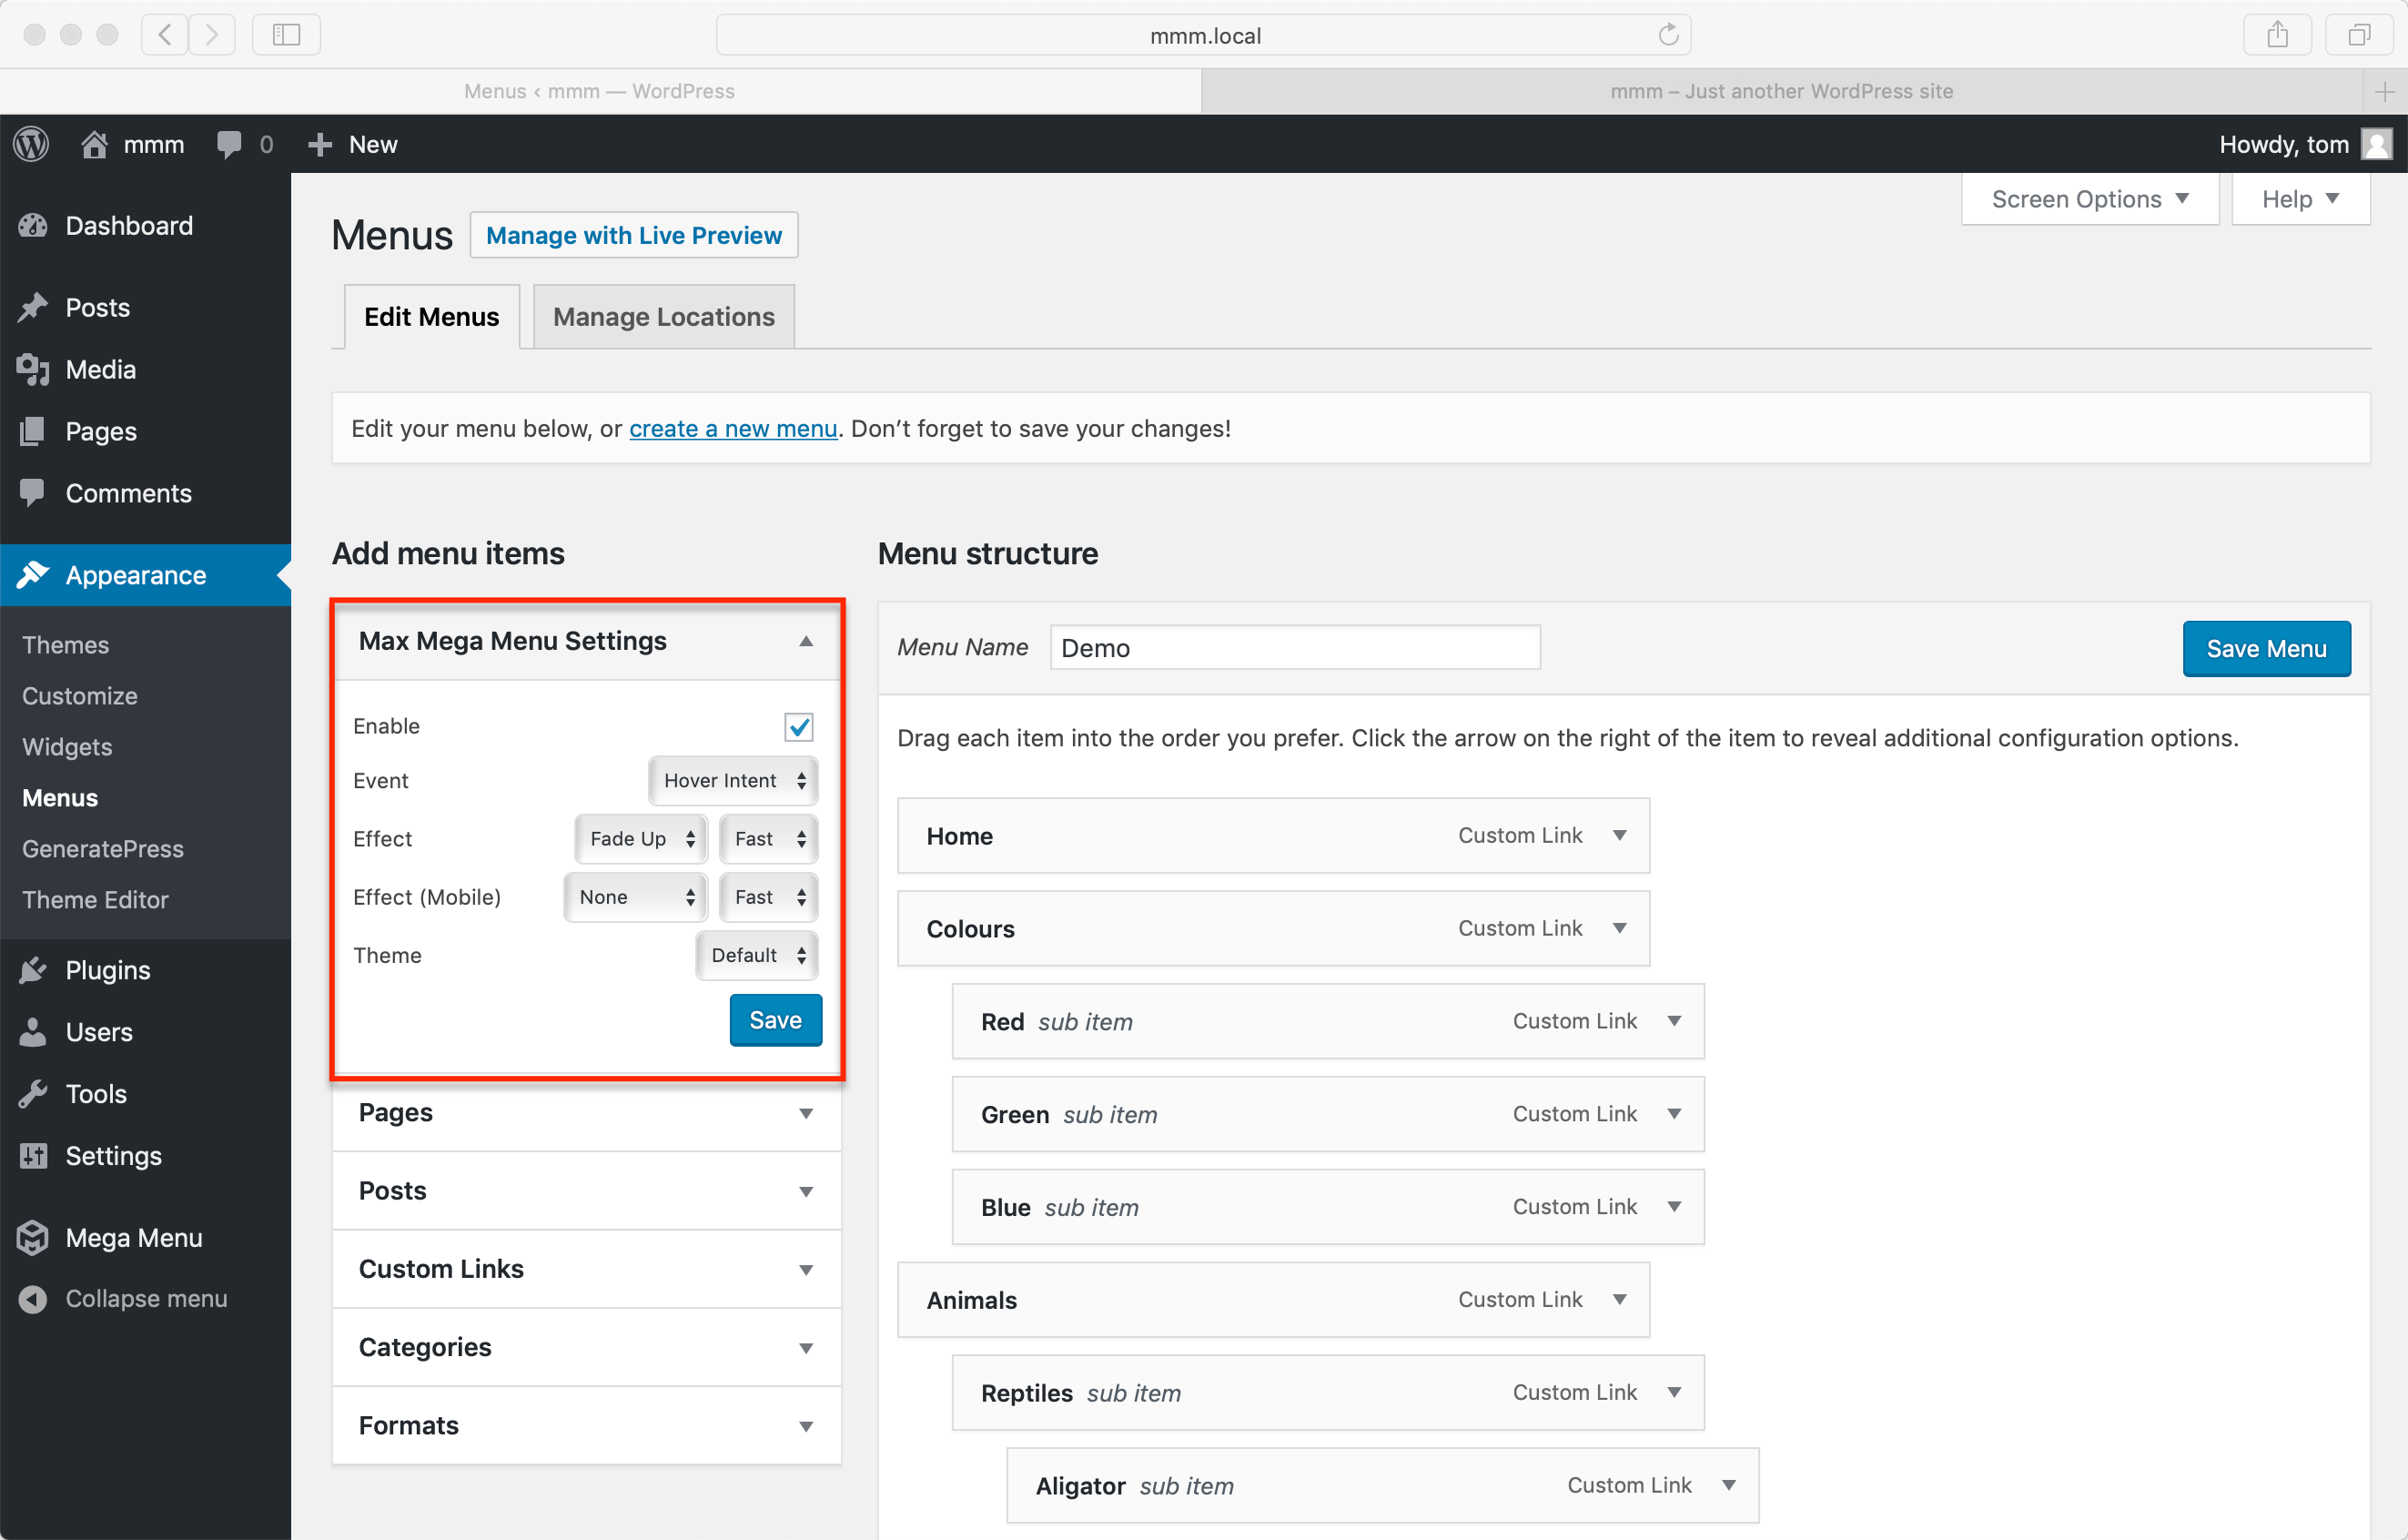Reload page with Safari refresh icon
2408x1540 pixels.
[x=1668, y=35]
